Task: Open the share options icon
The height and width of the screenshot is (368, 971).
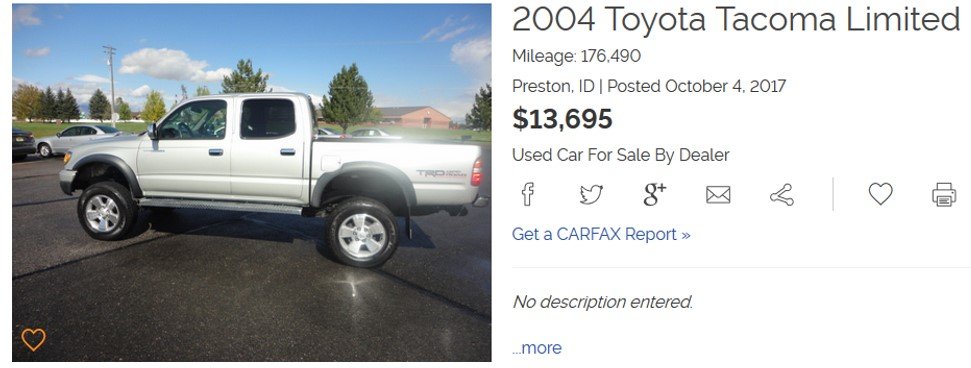Action: pyautogui.click(x=782, y=195)
